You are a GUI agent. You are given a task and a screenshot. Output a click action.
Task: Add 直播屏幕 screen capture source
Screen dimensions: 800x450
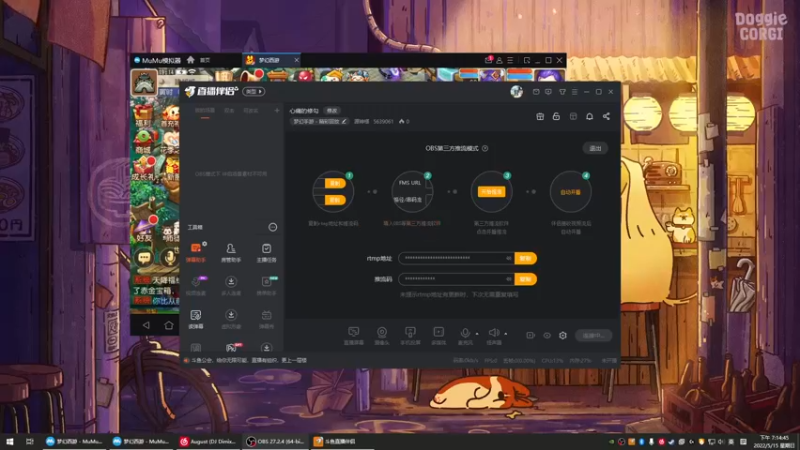pos(354,336)
